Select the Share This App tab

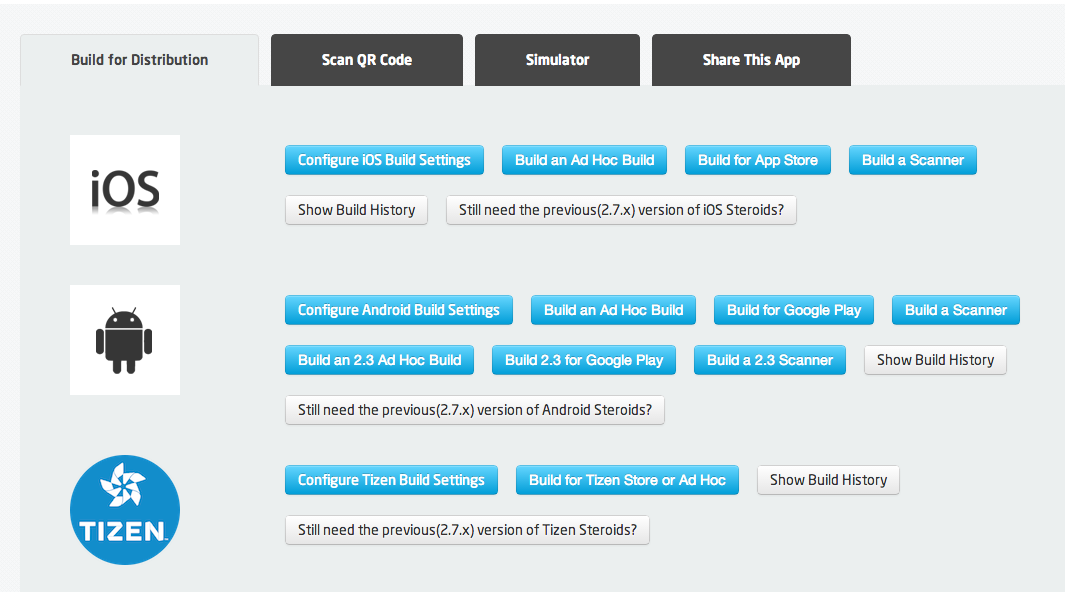coord(751,60)
